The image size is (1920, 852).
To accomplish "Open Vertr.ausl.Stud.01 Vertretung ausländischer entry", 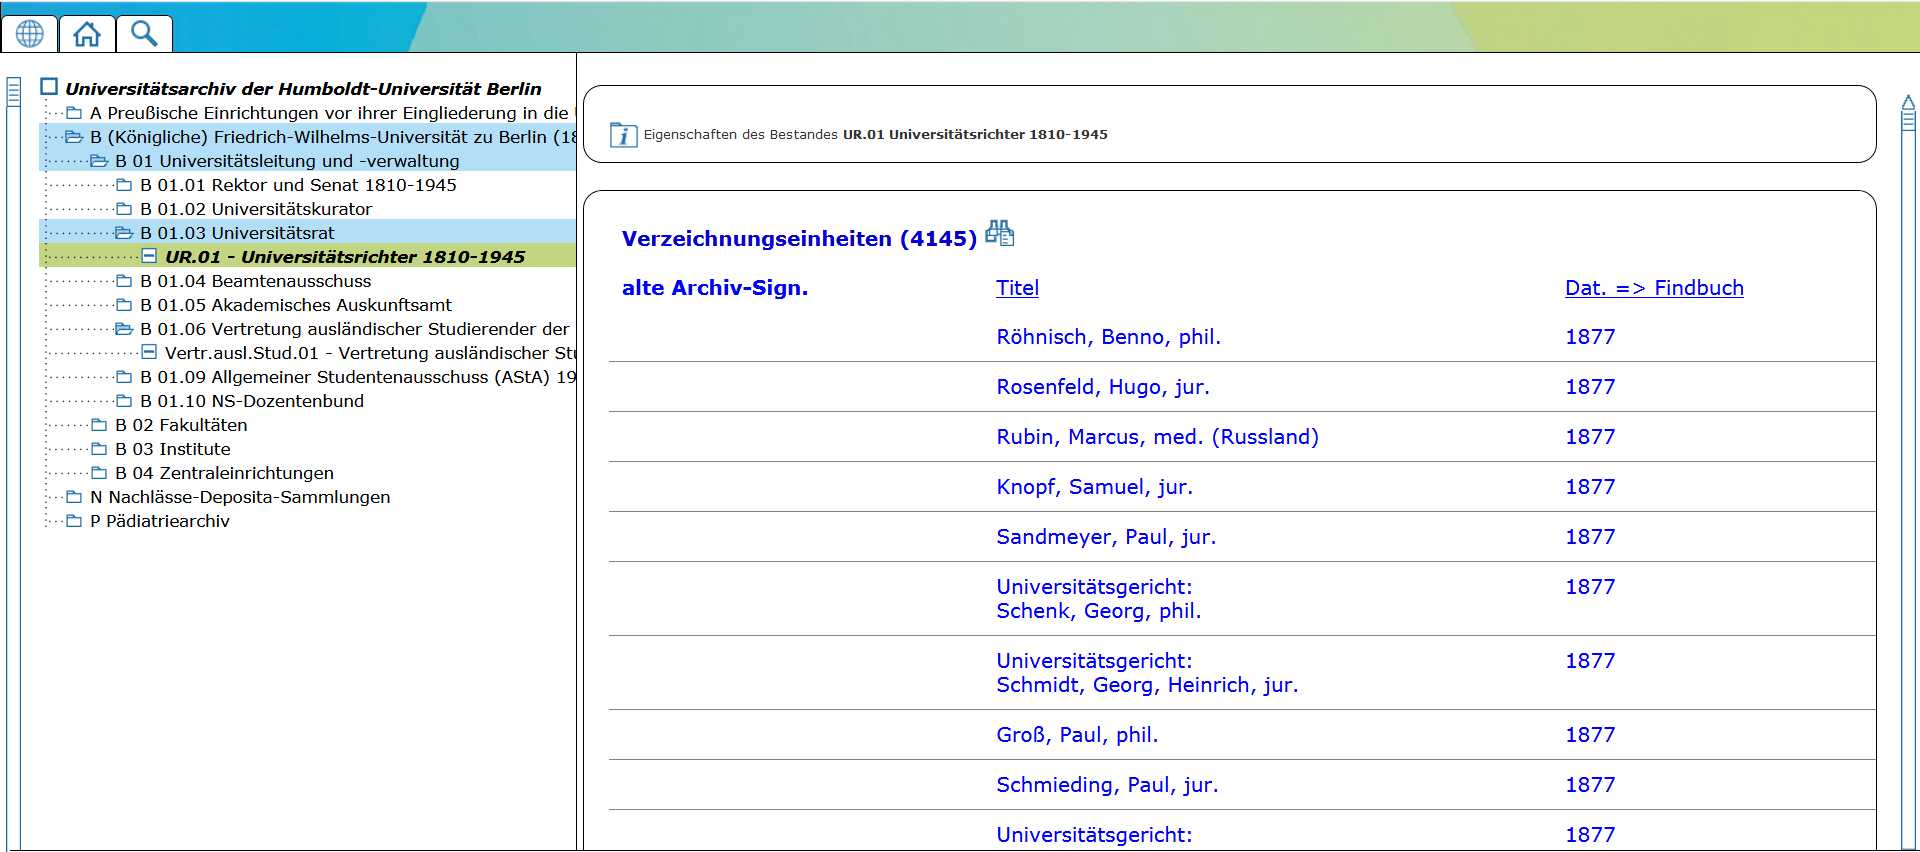I will pos(370,353).
